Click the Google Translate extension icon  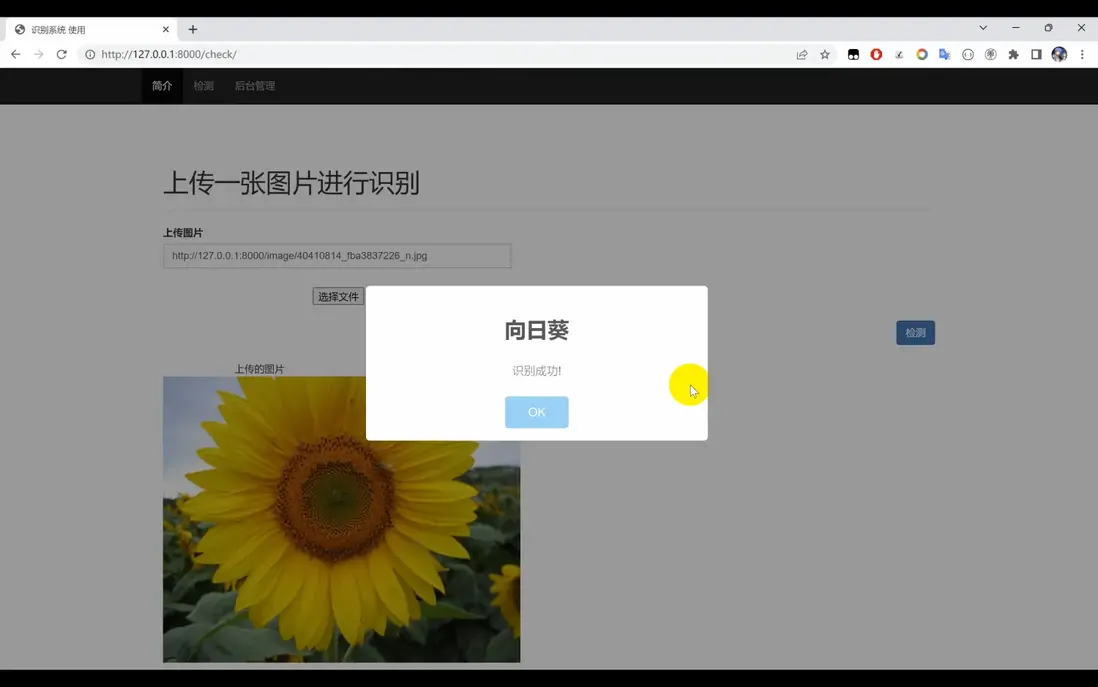tap(944, 54)
